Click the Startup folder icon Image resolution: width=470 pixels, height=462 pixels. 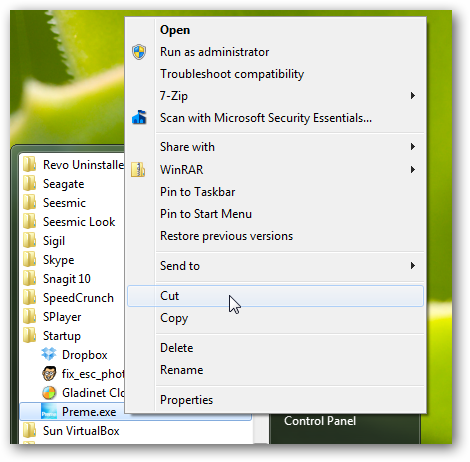point(30,335)
